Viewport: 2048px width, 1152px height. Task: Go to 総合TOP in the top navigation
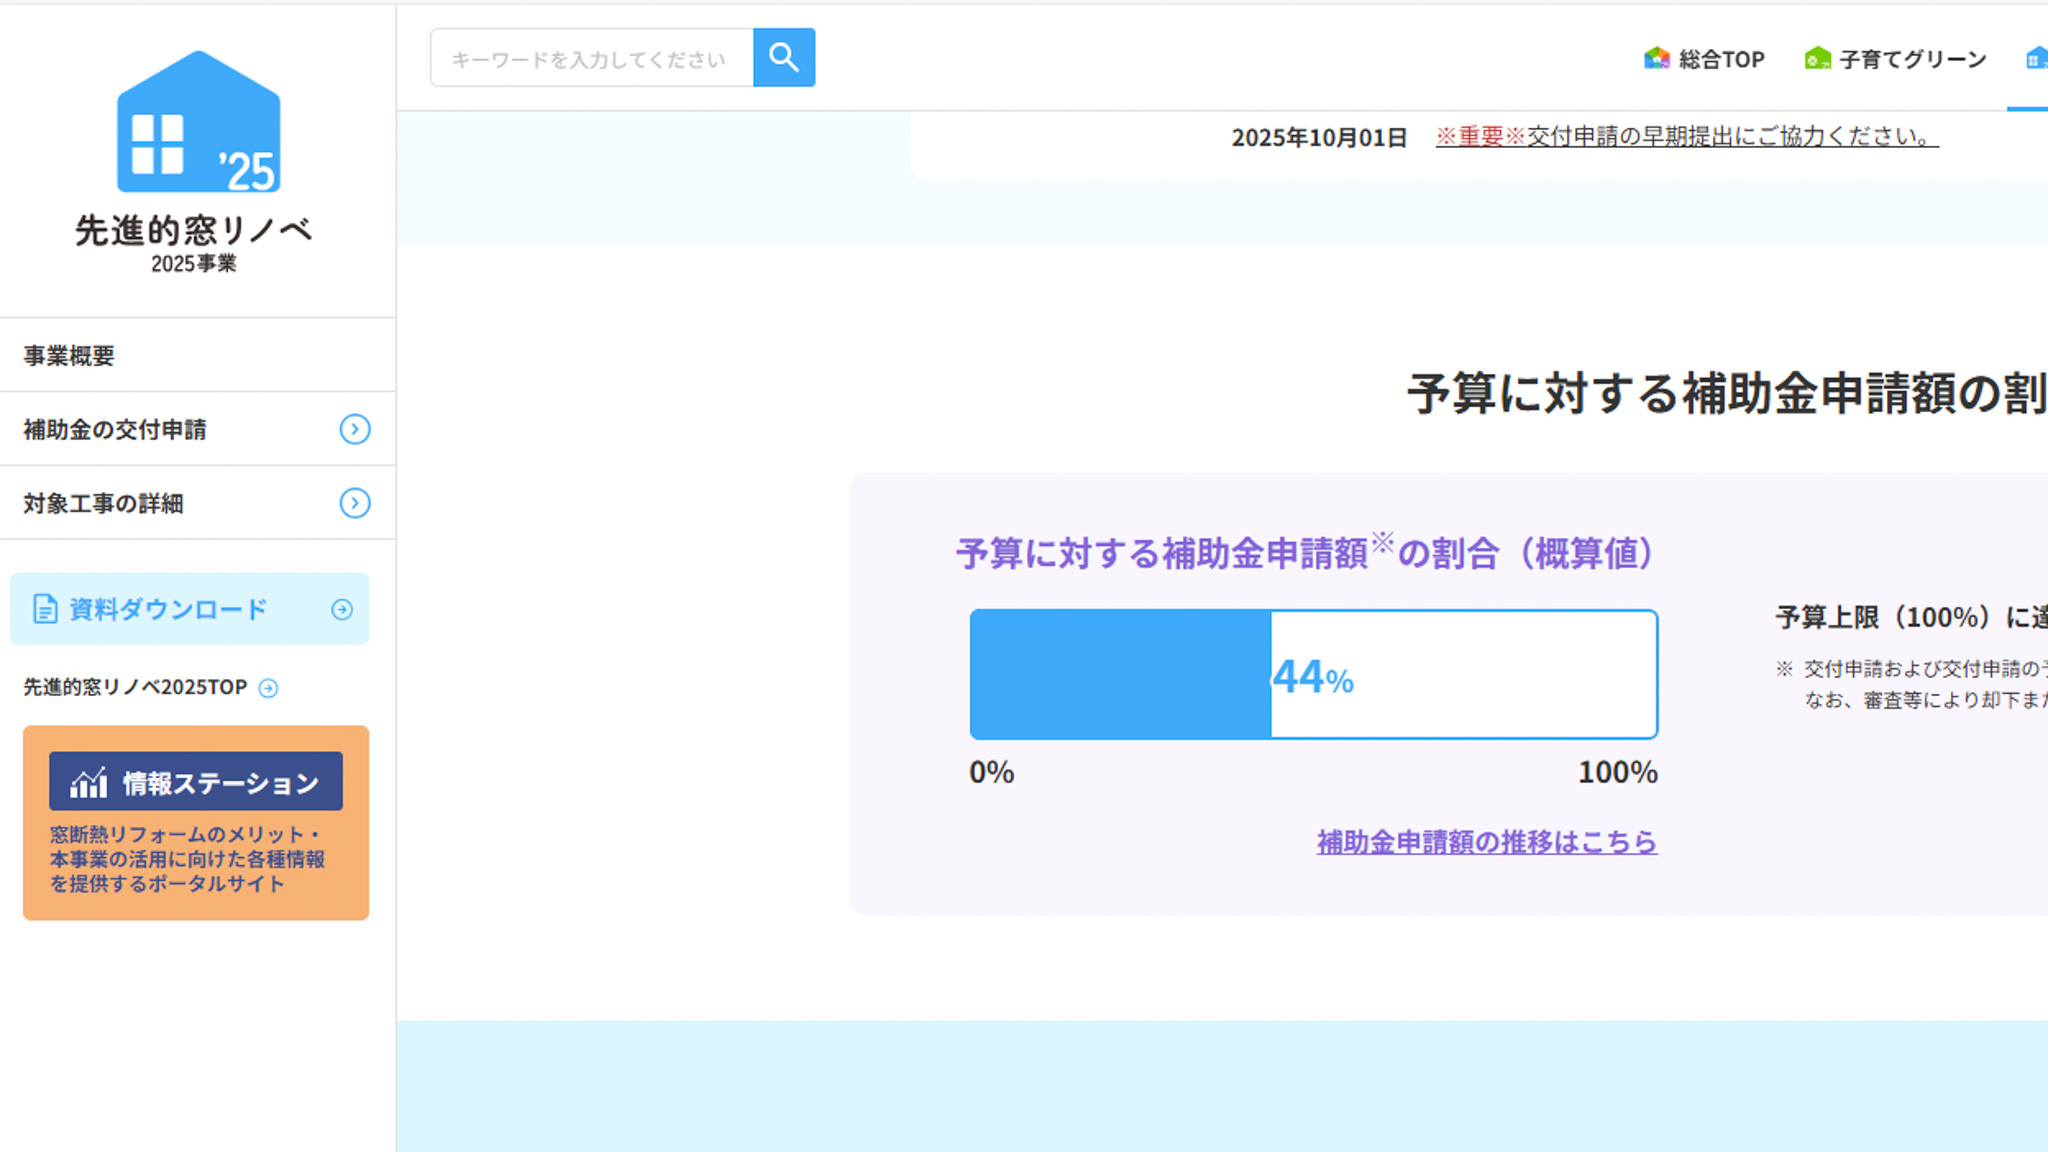(x=1721, y=60)
